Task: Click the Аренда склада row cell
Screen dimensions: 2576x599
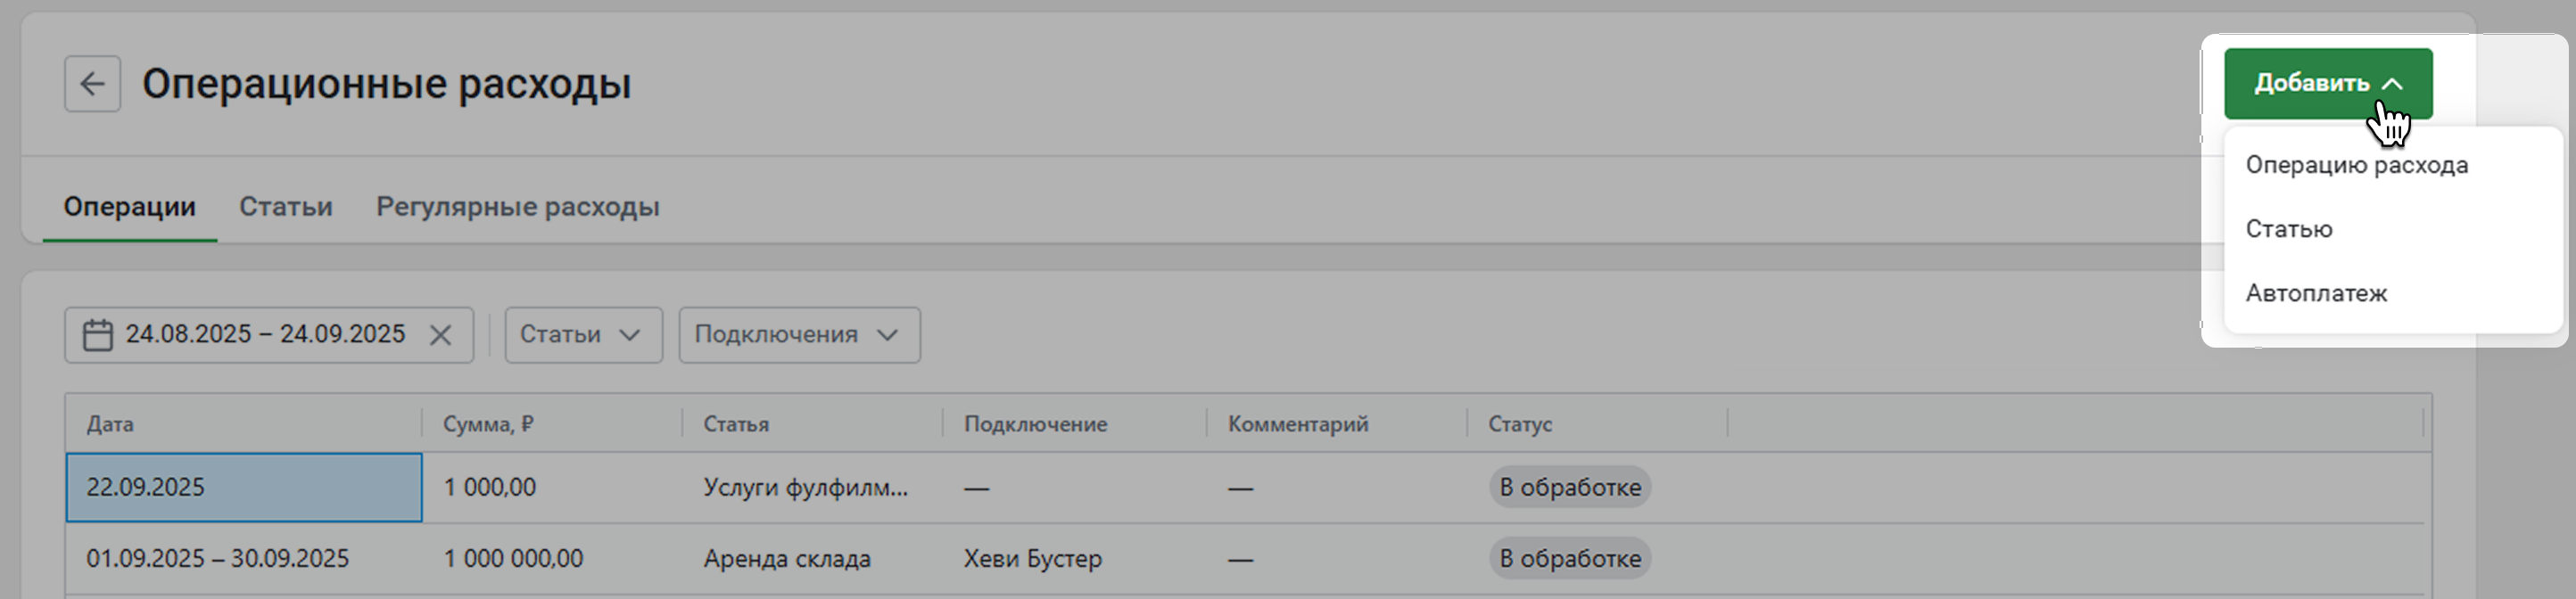Action: 786,559
